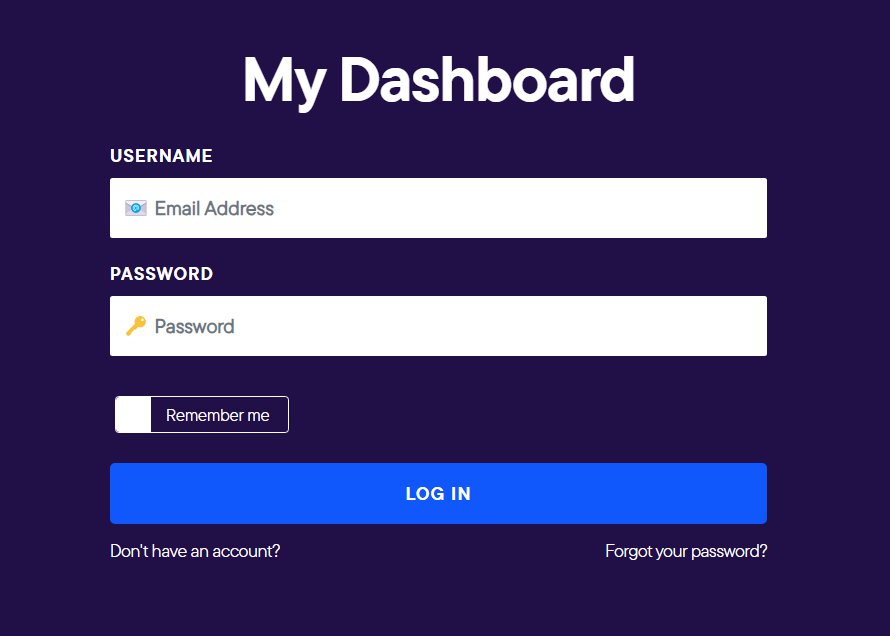Click the white knob of Remember me toggle
The height and width of the screenshot is (636, 890).
pyautogui.click(x=131, y=414)
